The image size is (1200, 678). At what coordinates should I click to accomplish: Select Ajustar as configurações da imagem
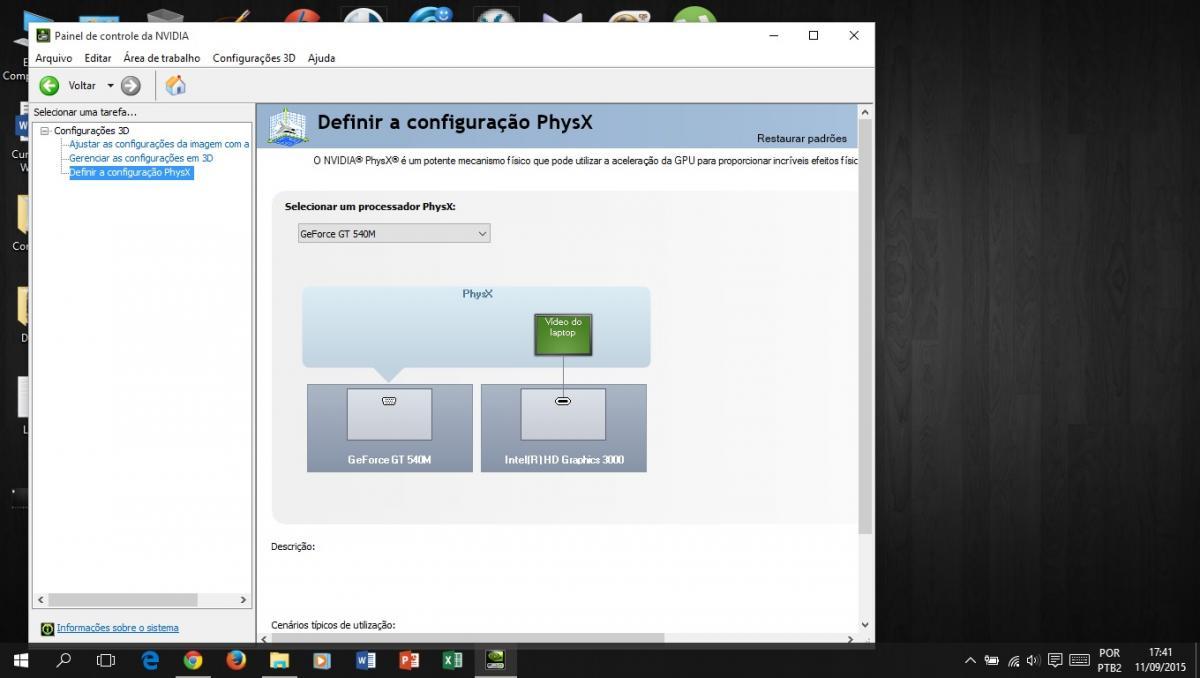159,144
